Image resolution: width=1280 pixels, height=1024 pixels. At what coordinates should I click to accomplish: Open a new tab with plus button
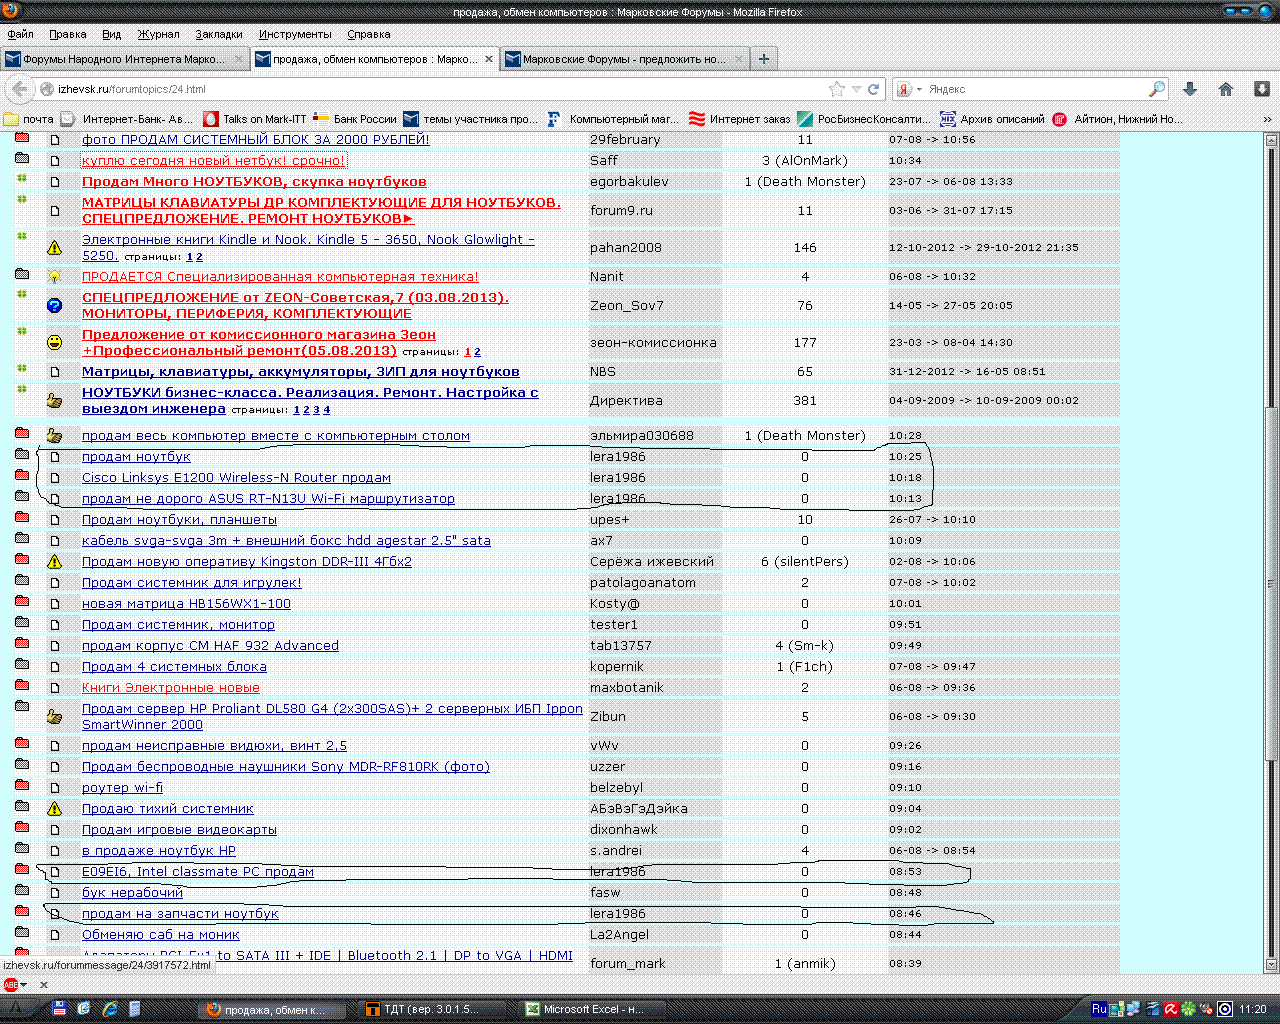[764, 59]
